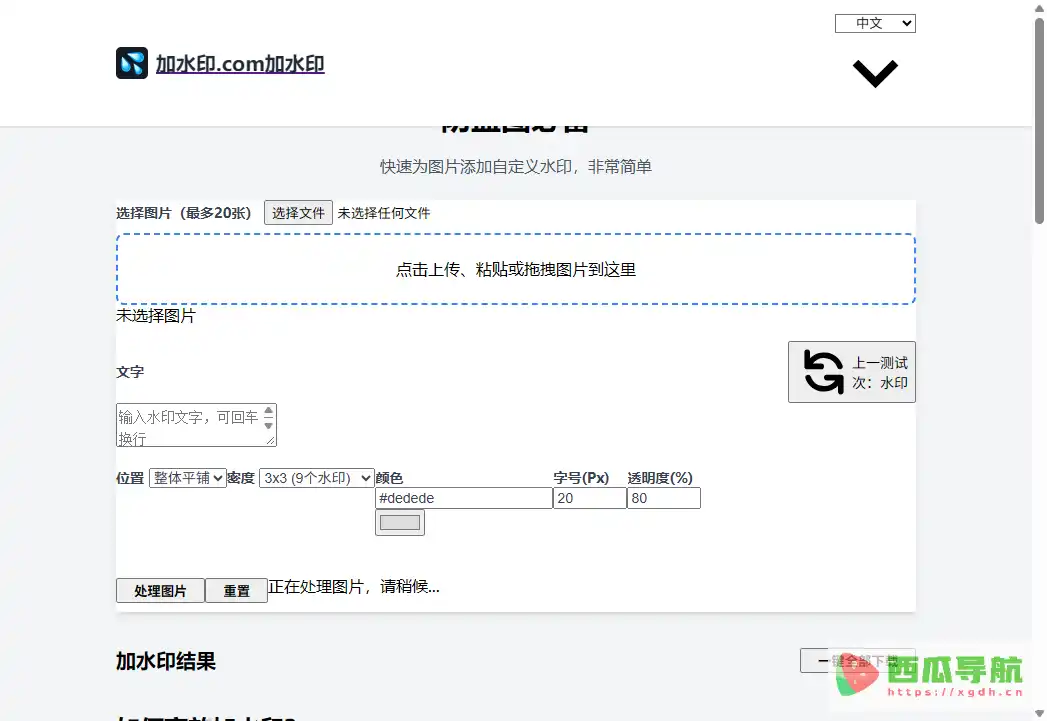Click the 颜色 label
The width and height of the screenshot is (1047, 721).
389,478
